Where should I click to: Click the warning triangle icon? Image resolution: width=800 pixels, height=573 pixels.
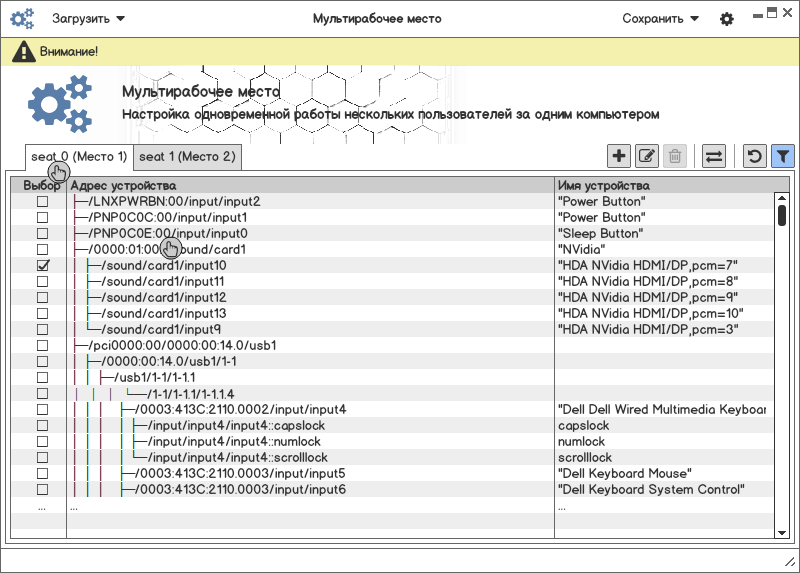click(x=23, y=52)
